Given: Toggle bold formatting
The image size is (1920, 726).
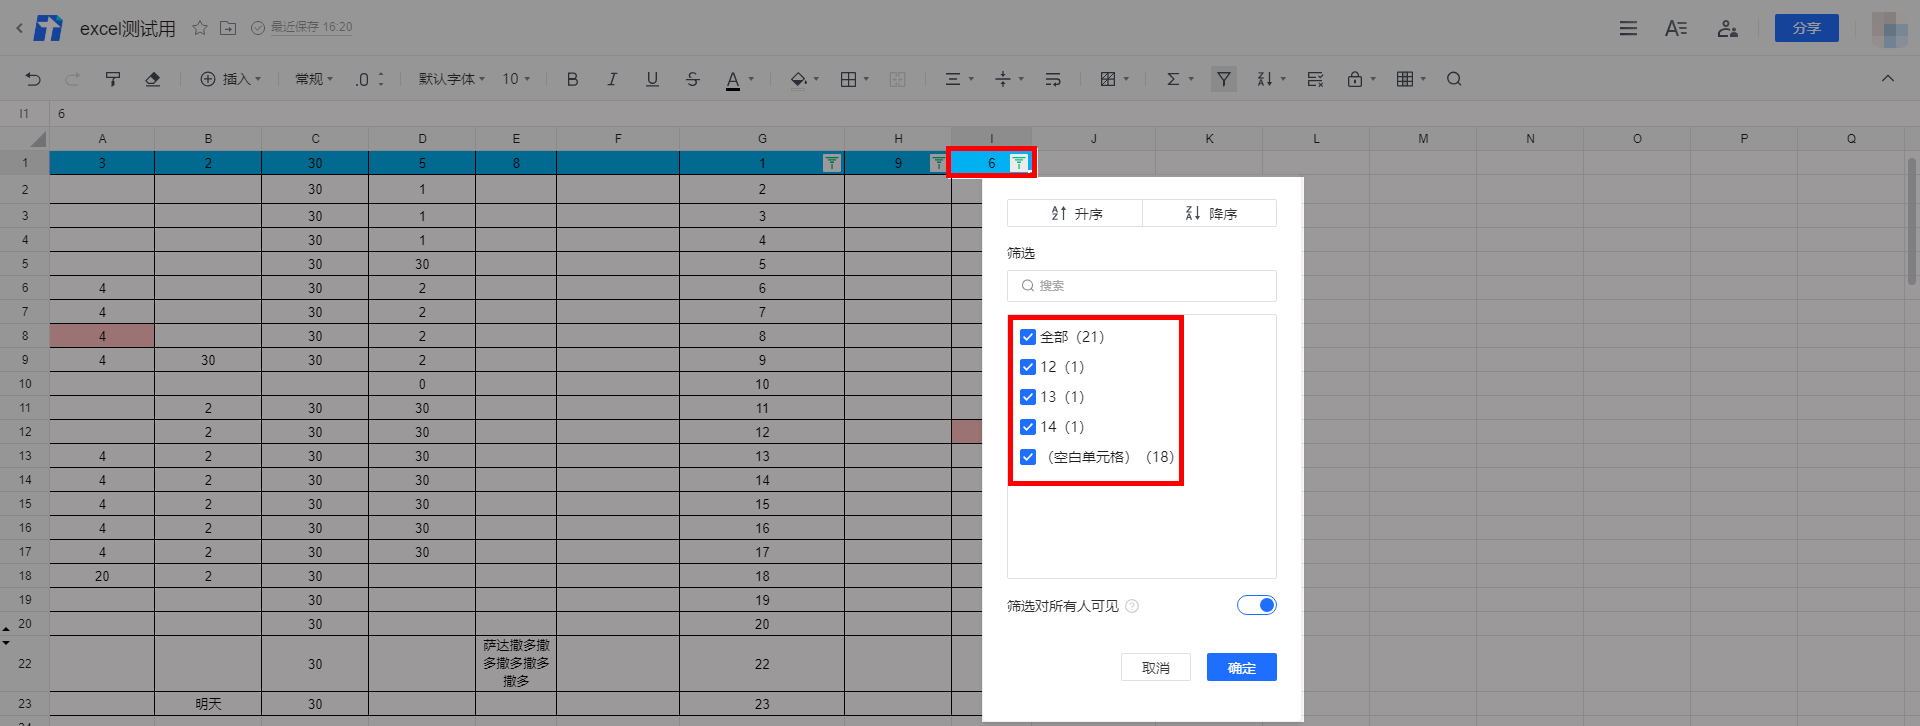Looking at the screenshot, I should coord(572,79).
